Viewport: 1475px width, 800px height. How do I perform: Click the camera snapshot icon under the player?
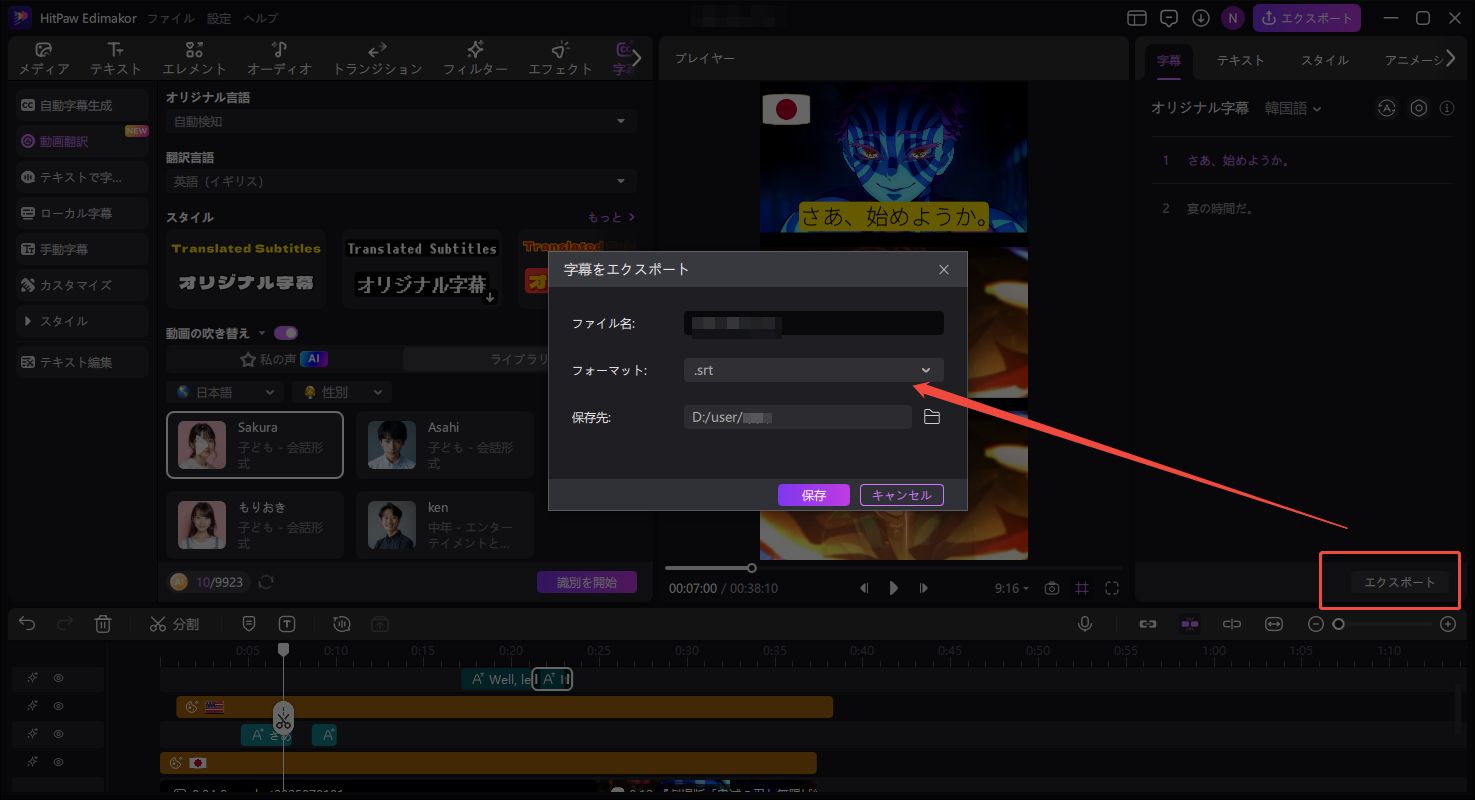click(x=1051, y=588)
